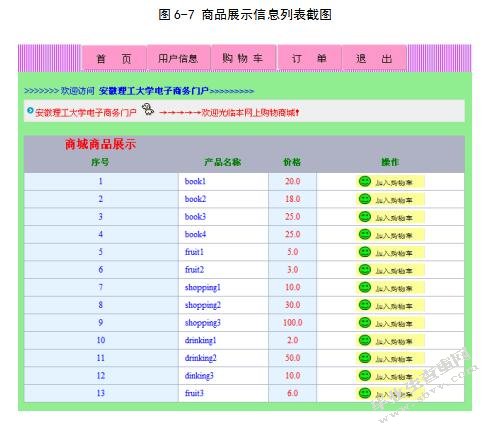Click the green smiley icon for drinking1

(365, 340)
